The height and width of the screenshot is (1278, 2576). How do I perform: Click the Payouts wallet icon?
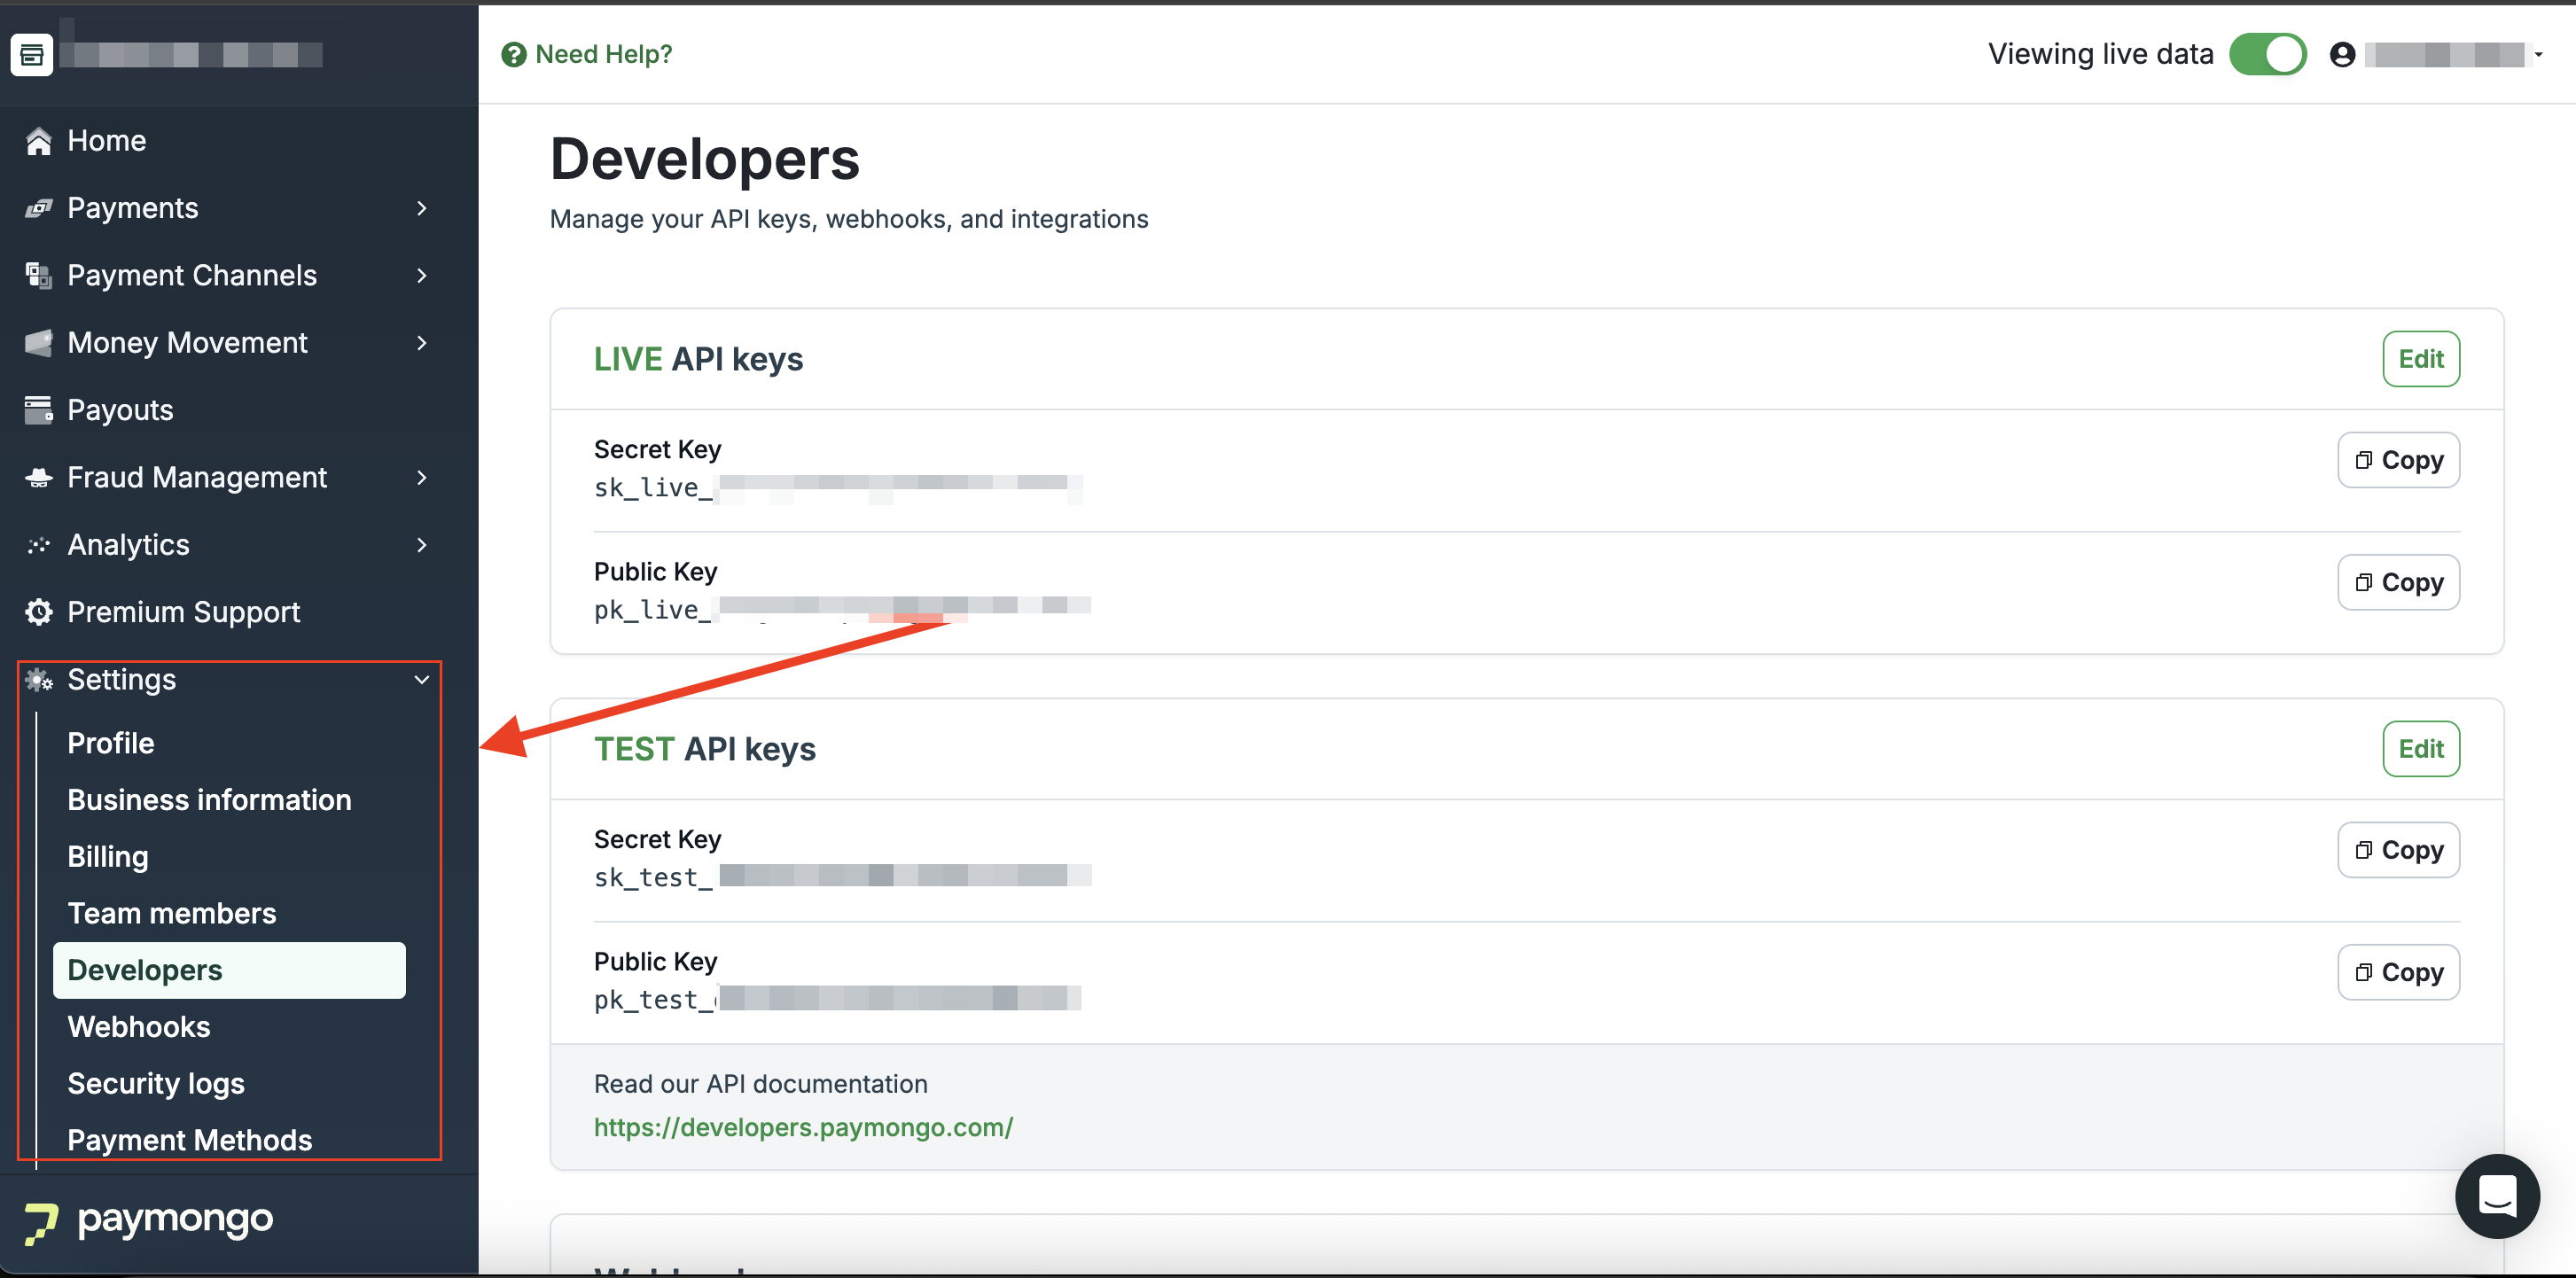click(38, 410)
